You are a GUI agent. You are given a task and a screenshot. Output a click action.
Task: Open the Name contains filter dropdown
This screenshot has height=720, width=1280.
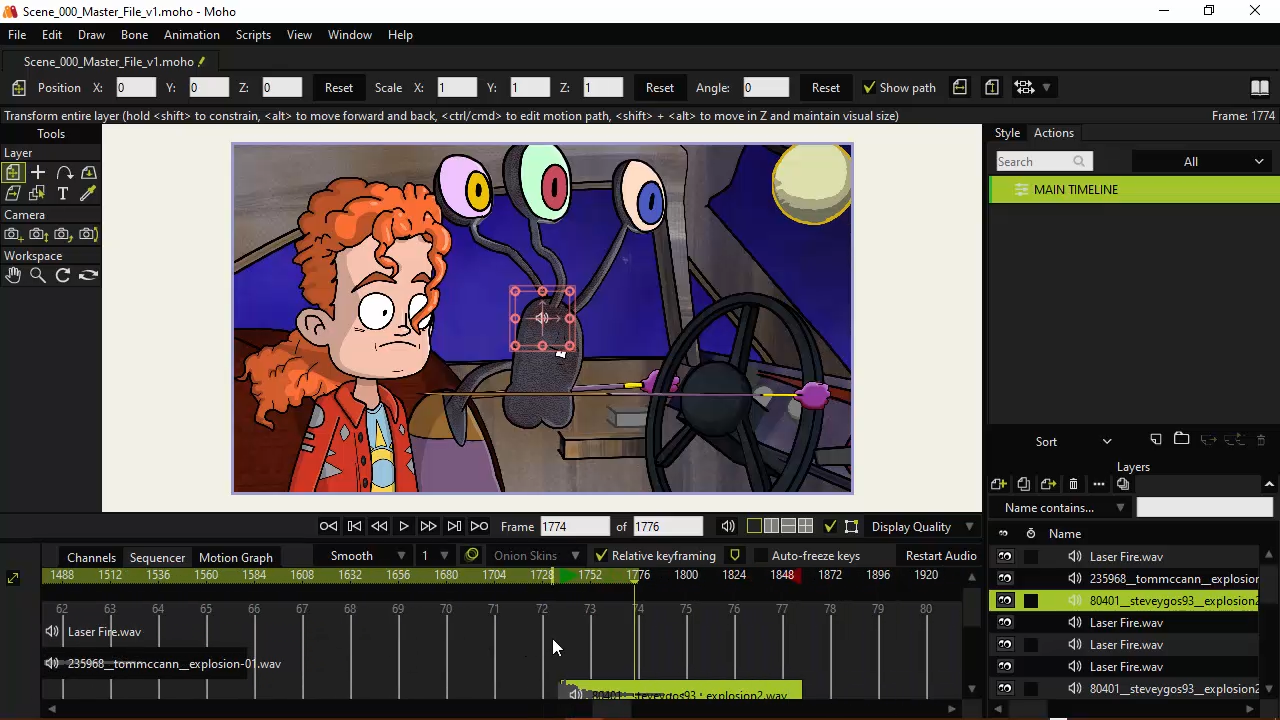(x=1064, y=508)
